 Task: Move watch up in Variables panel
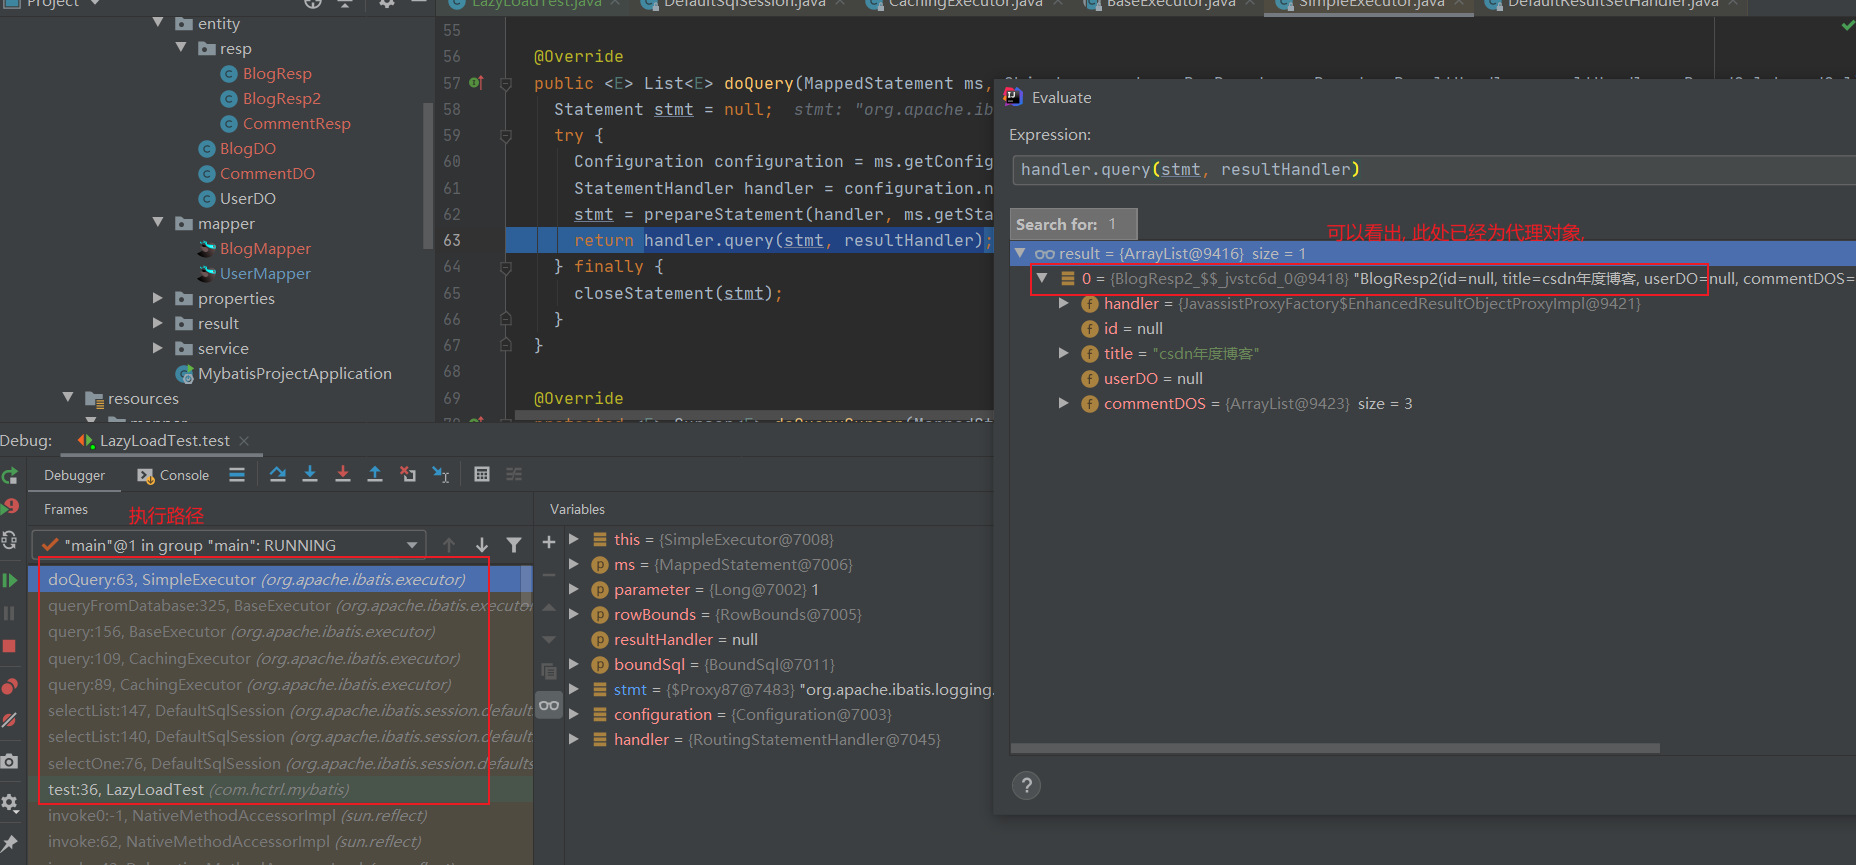pos(549,607)
